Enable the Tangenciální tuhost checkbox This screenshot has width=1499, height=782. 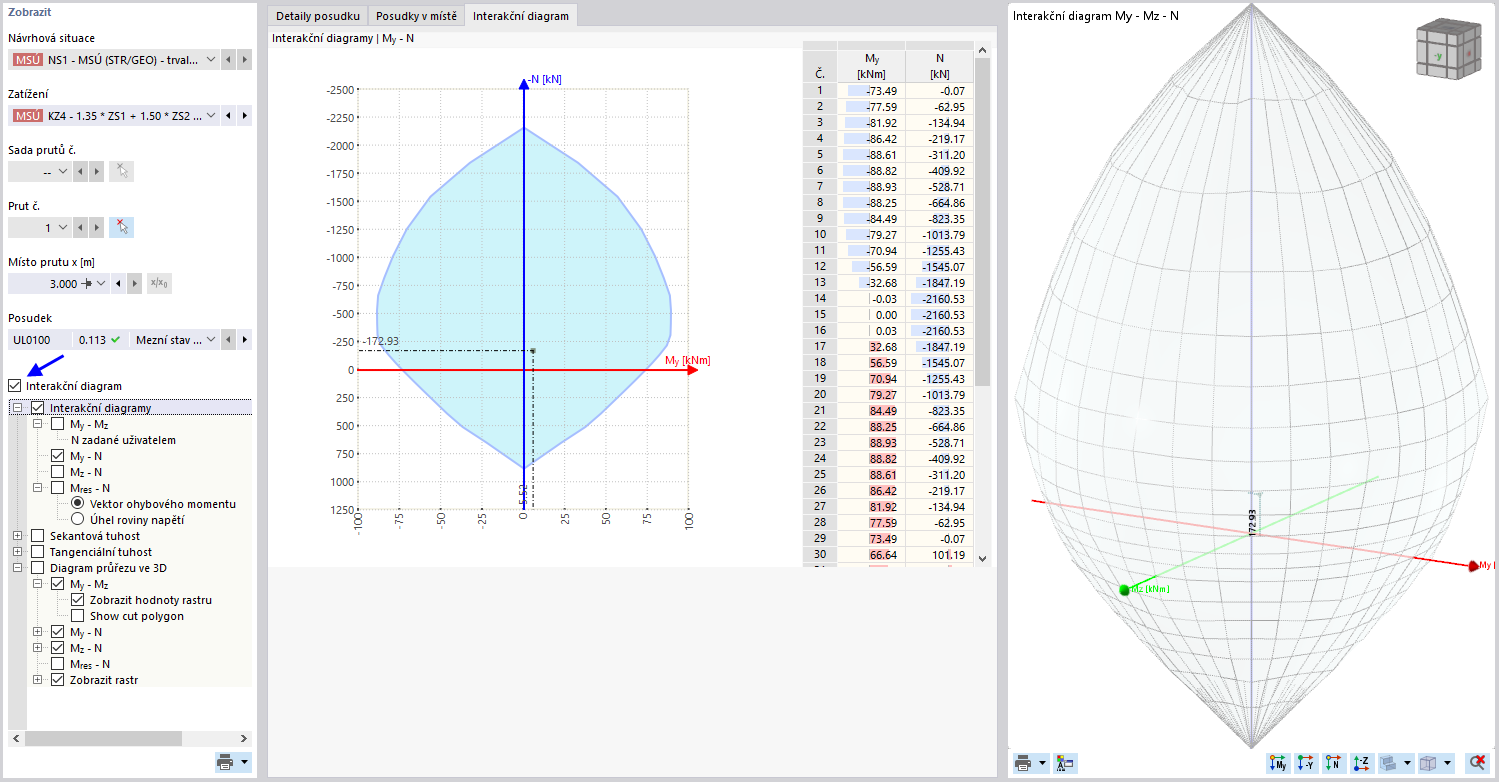tap(38, 552)
